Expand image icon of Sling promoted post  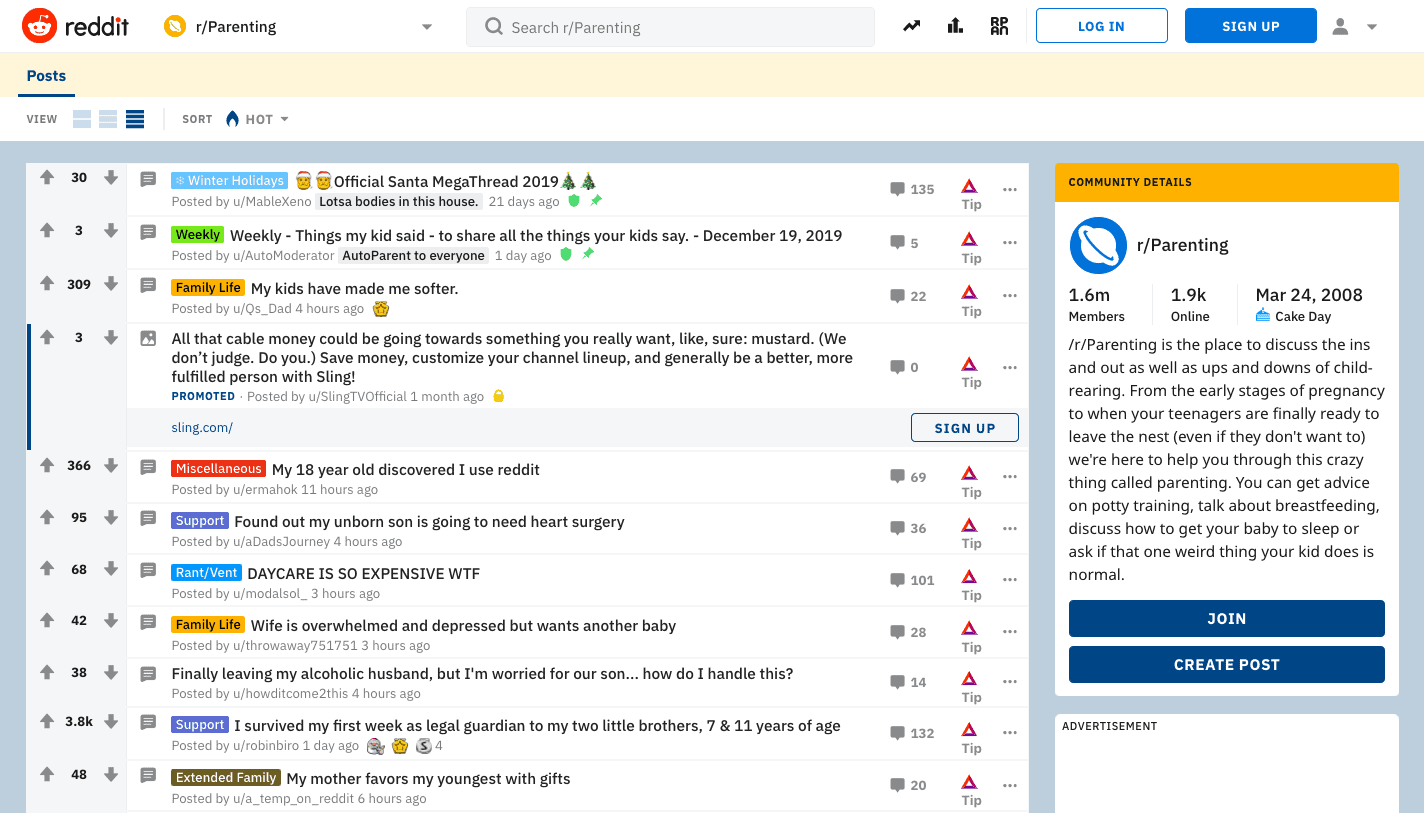click(x=148, y=338)
